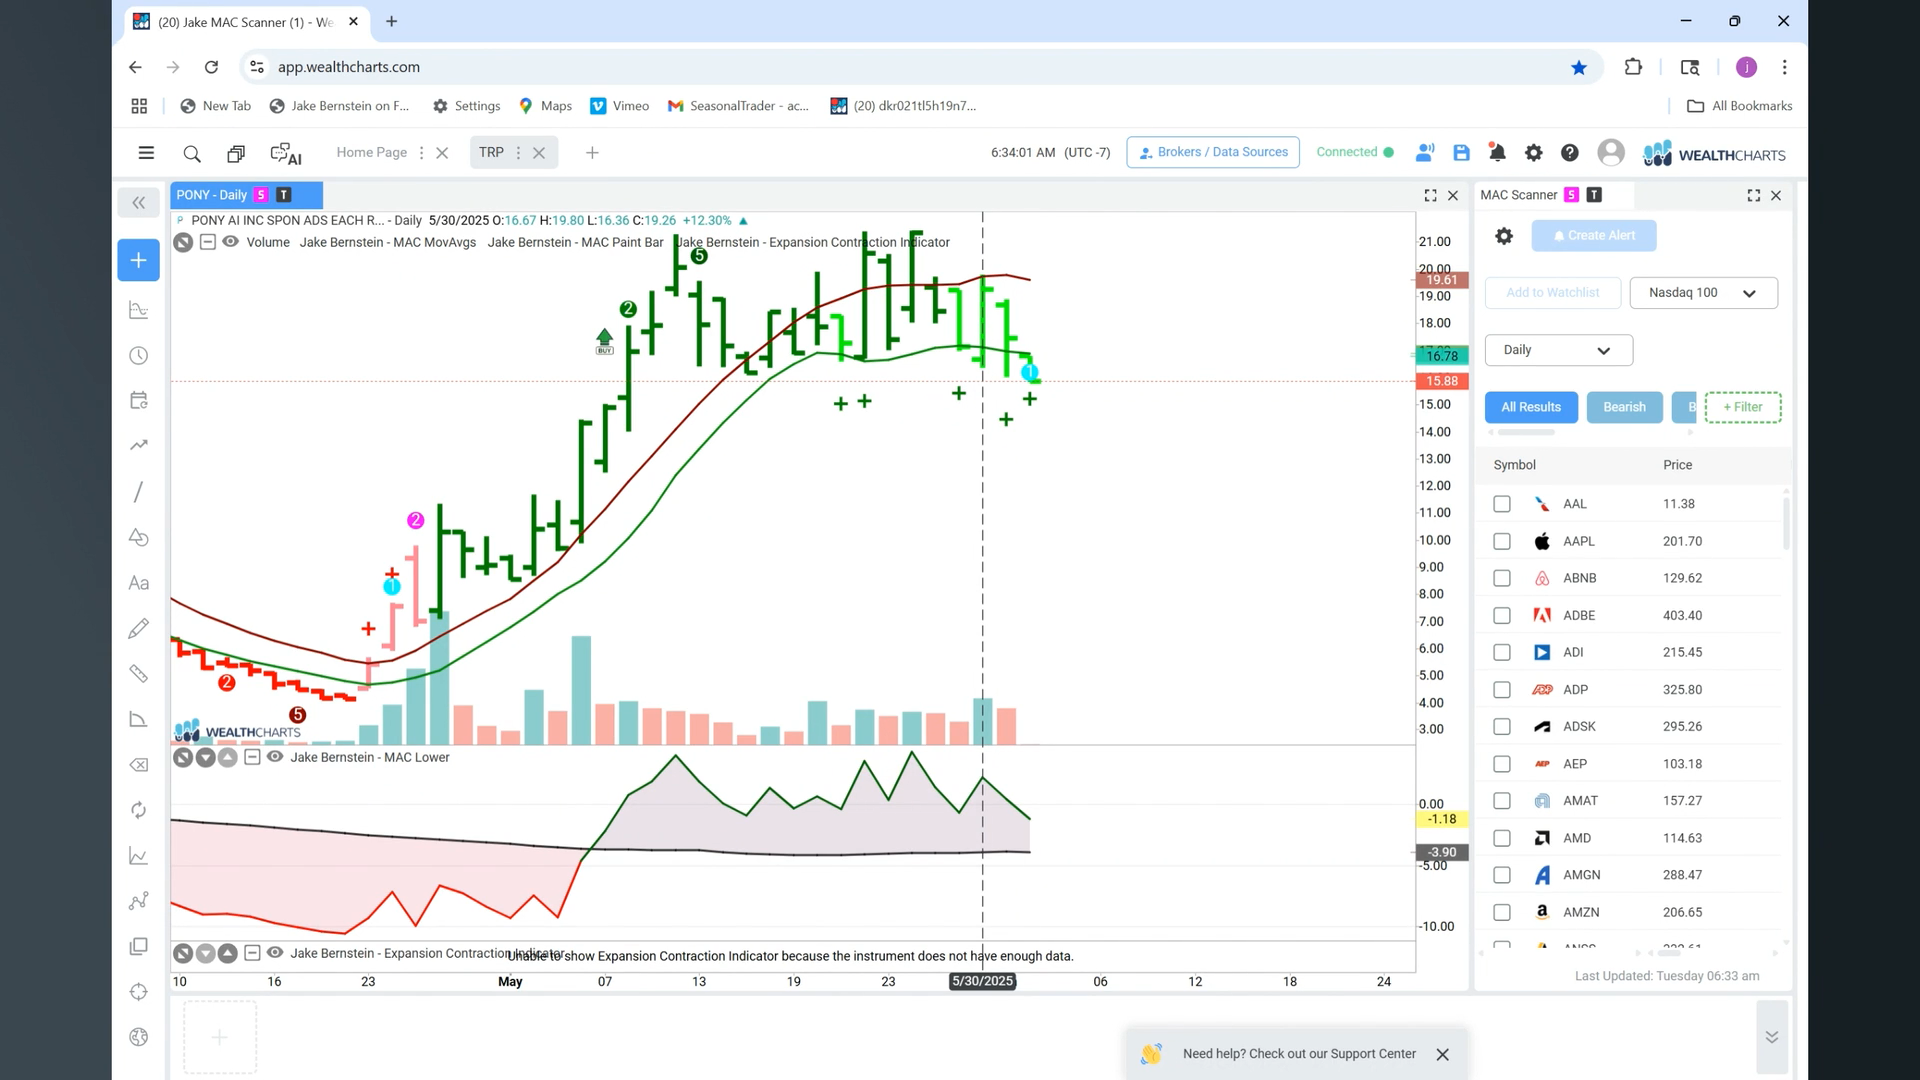Image resolution: width=1920 pixels, height=1080 pixels.
Task: Expand the bottom panel double chevron
Action: tap(1771, 1037)
